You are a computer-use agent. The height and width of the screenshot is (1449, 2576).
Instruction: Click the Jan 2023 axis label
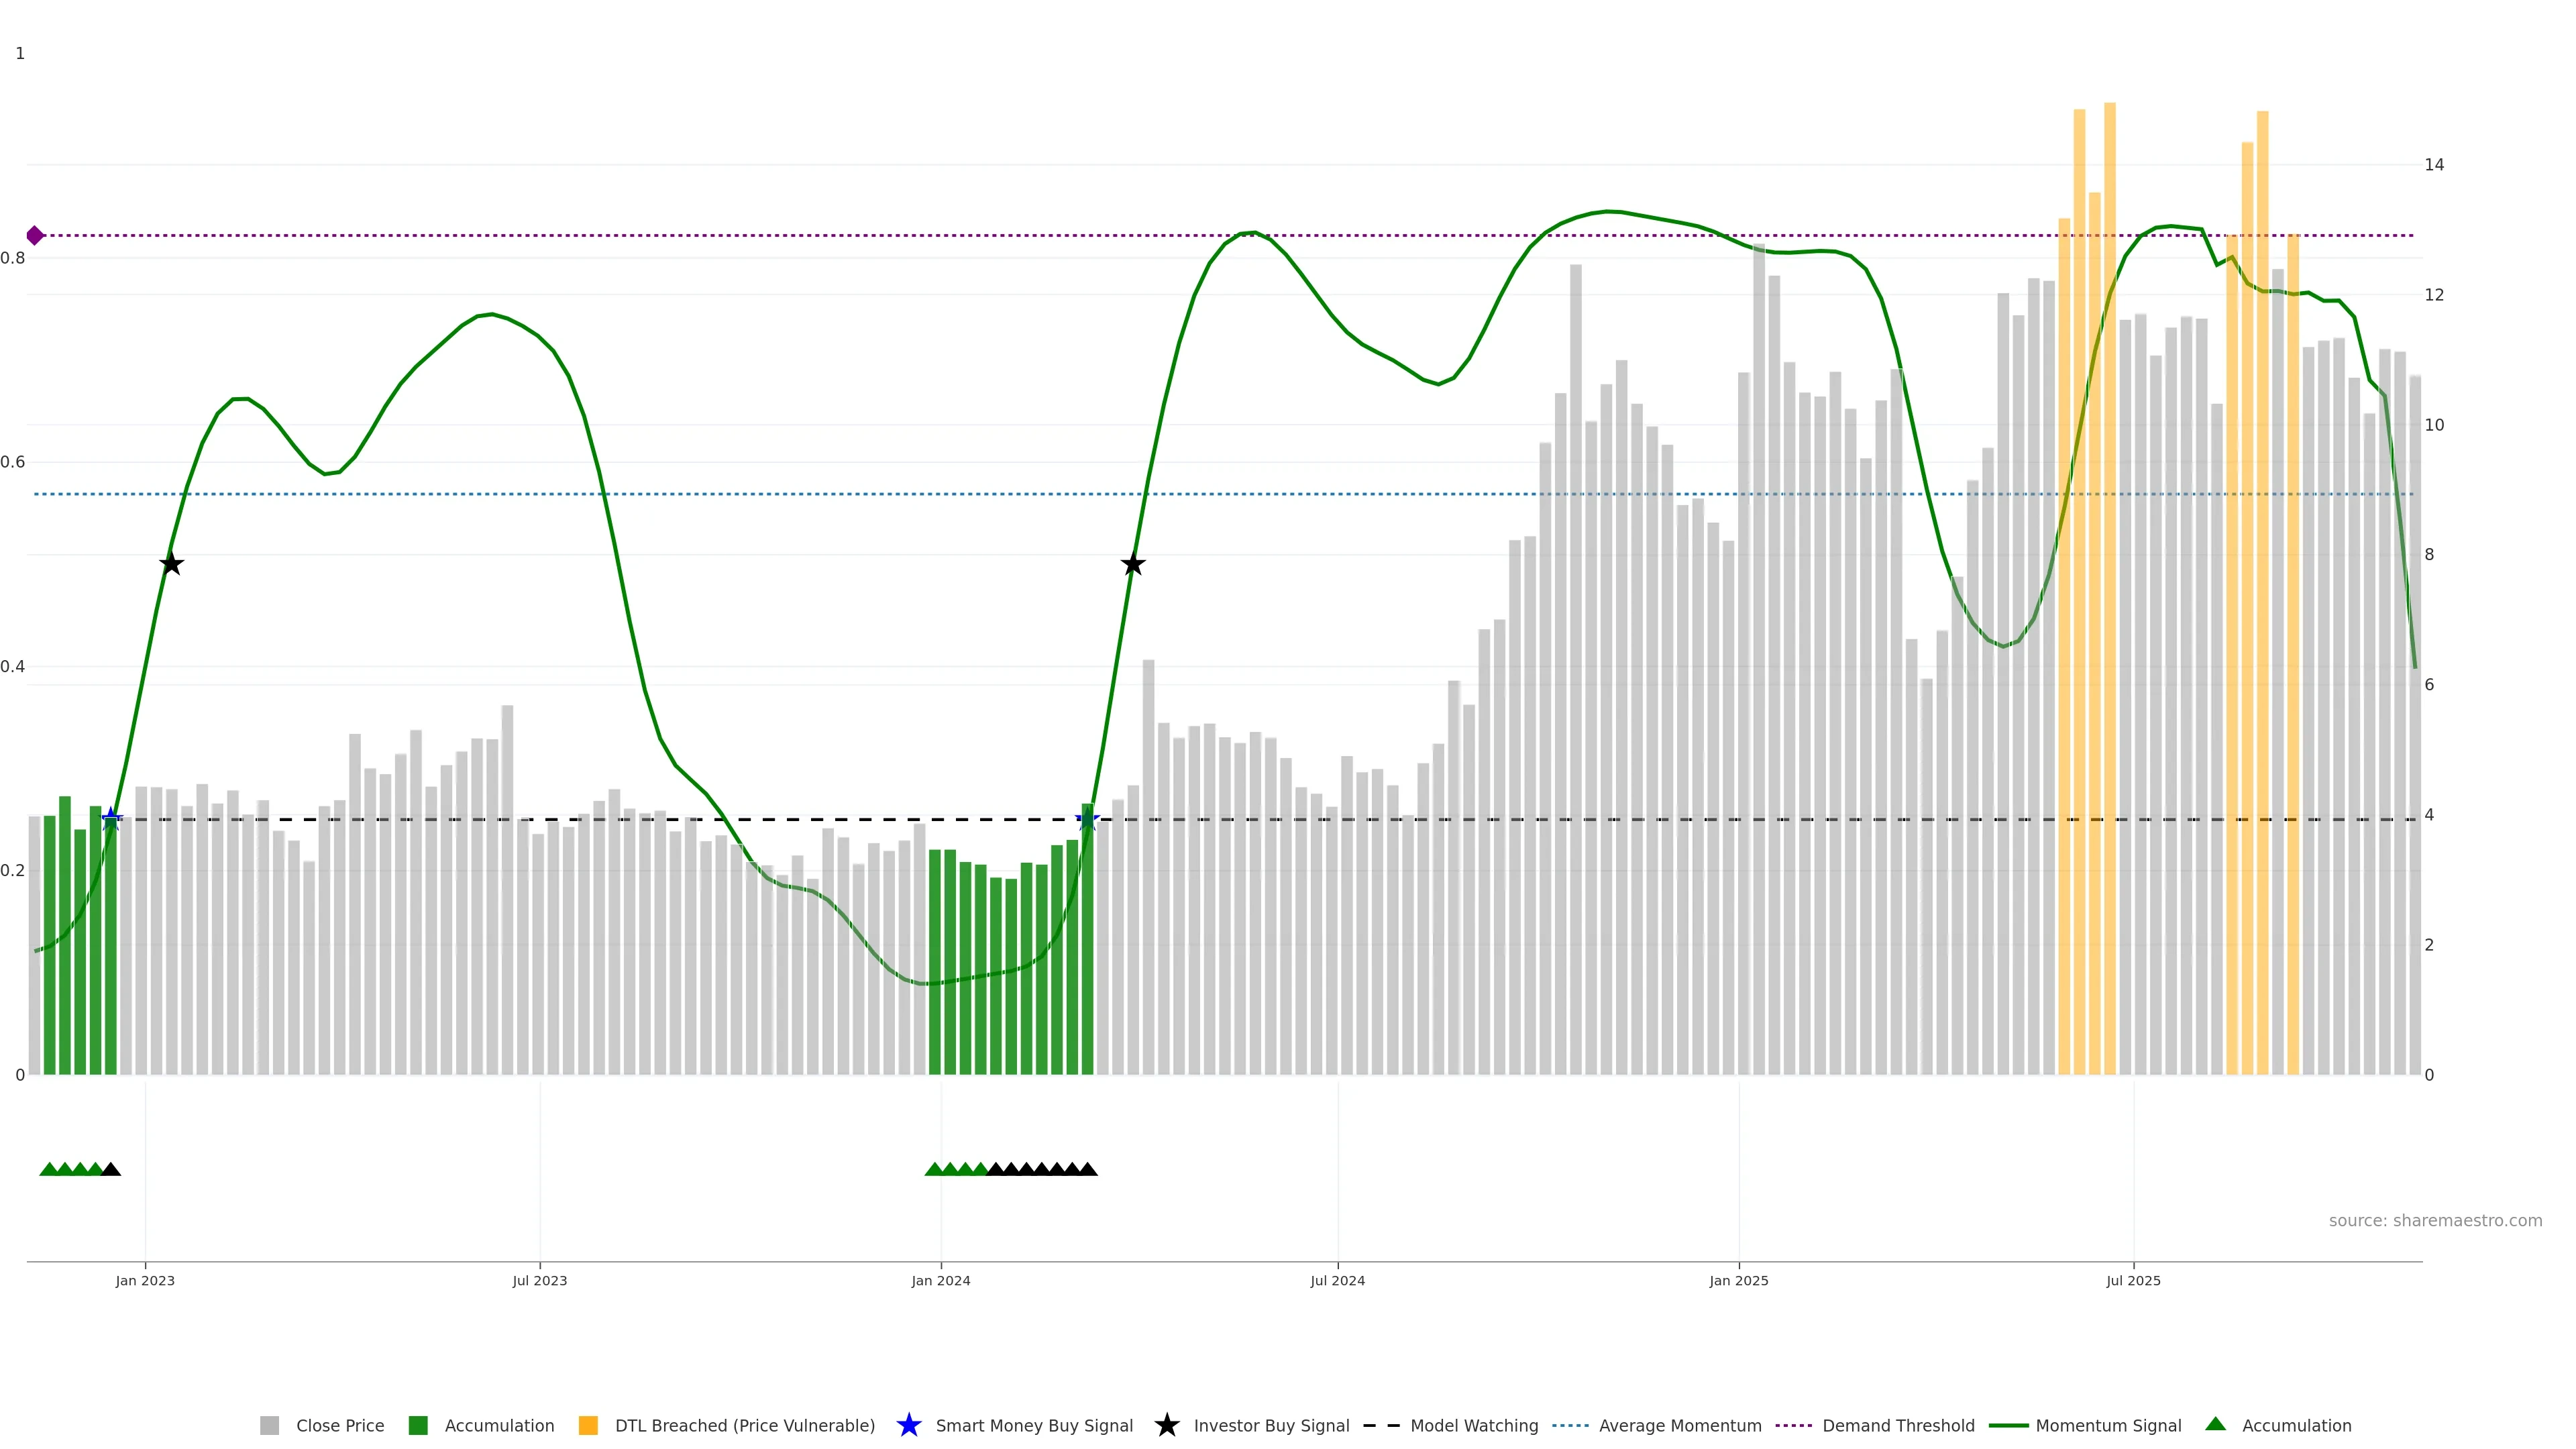145,1280
